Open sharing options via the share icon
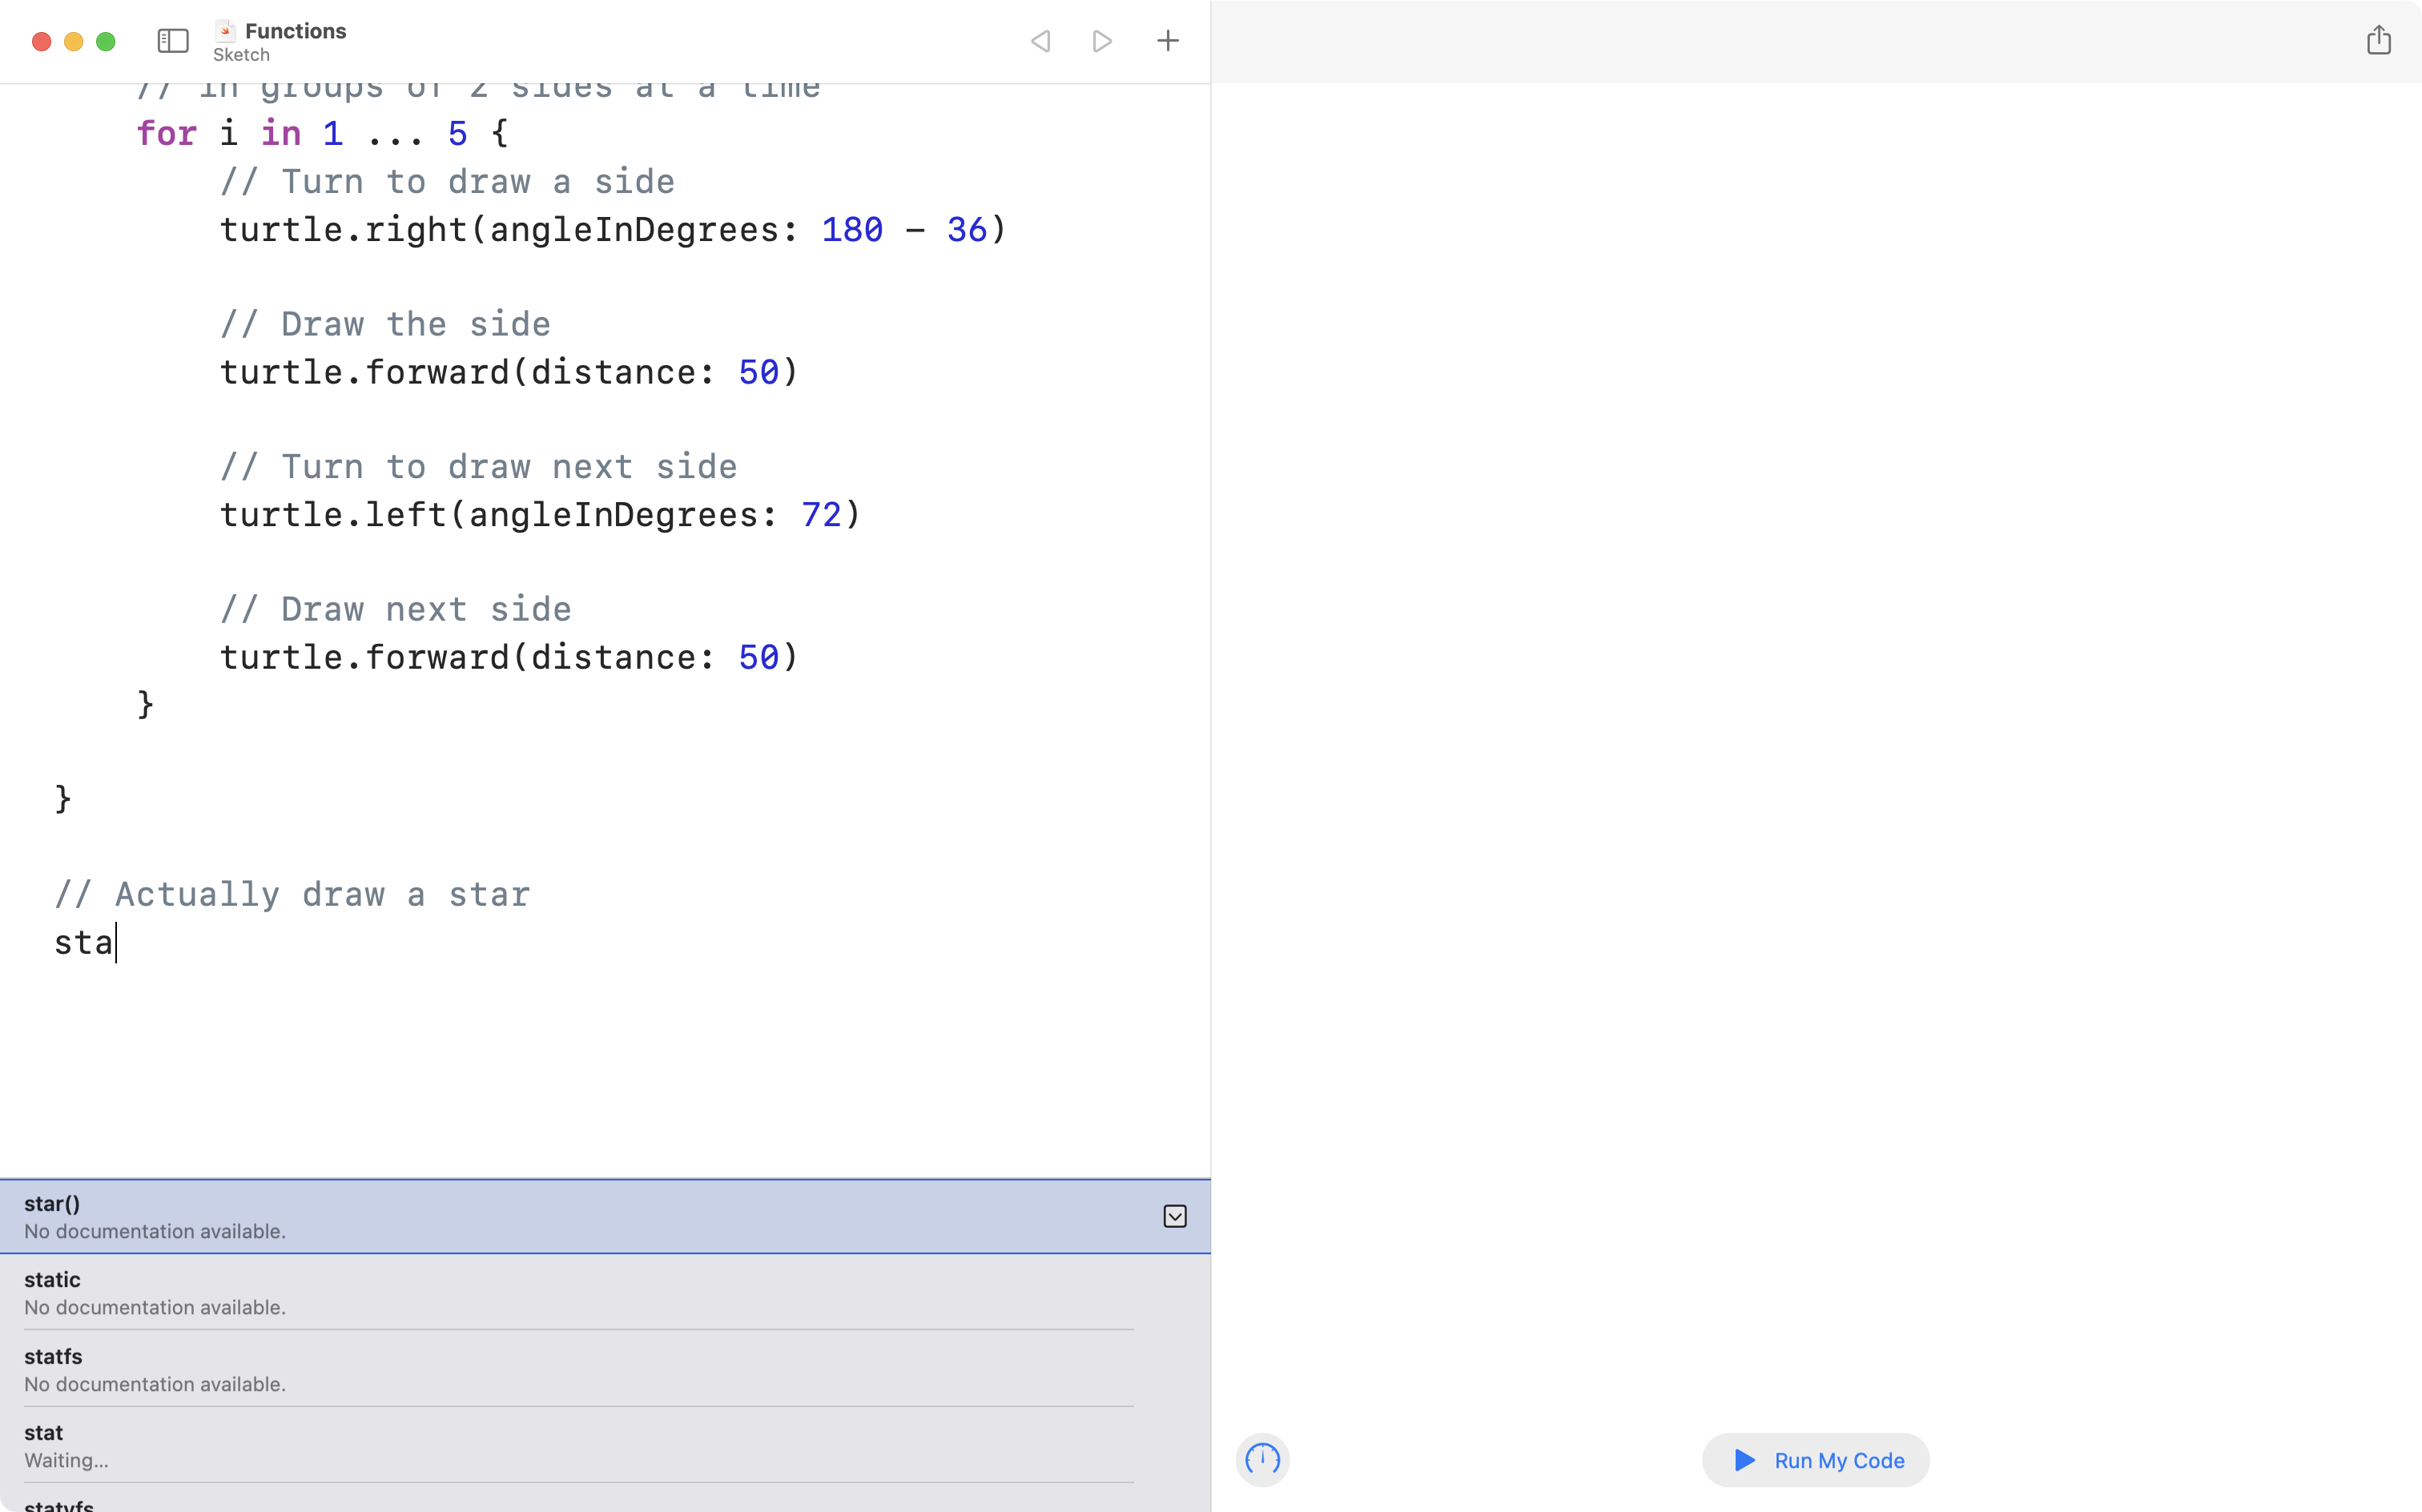 pyautogui.click(x=2378, y=40)
